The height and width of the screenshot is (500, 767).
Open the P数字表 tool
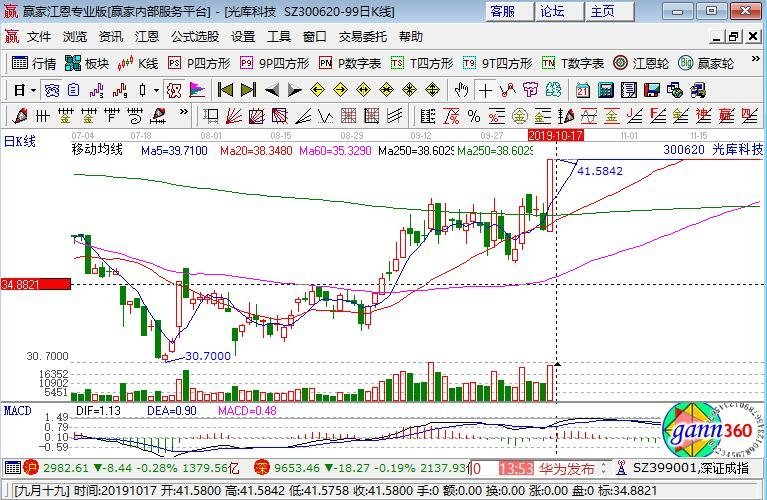(x=350, y=64)
